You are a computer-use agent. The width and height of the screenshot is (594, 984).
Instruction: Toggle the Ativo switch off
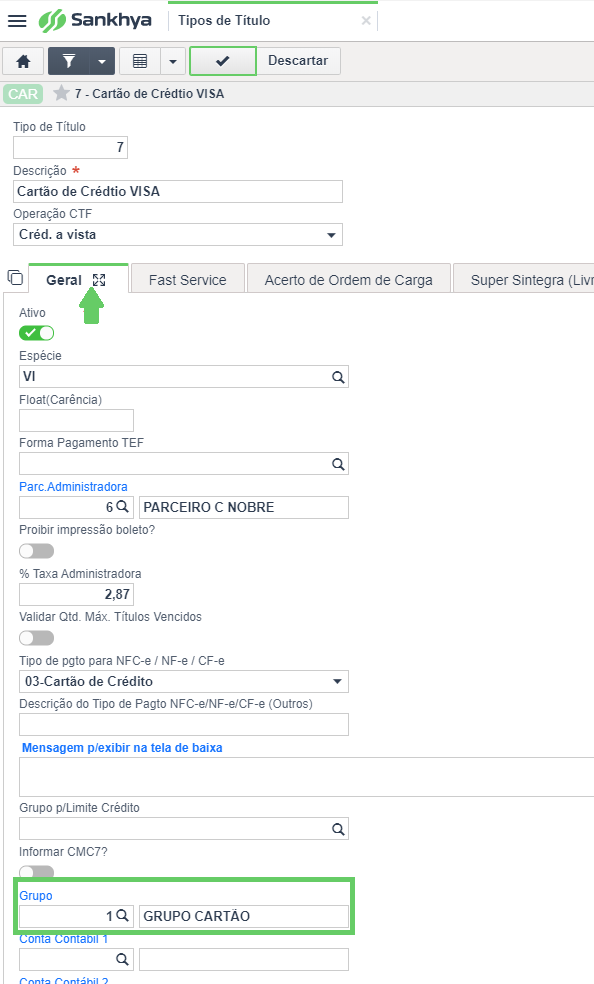pos(36,333)
